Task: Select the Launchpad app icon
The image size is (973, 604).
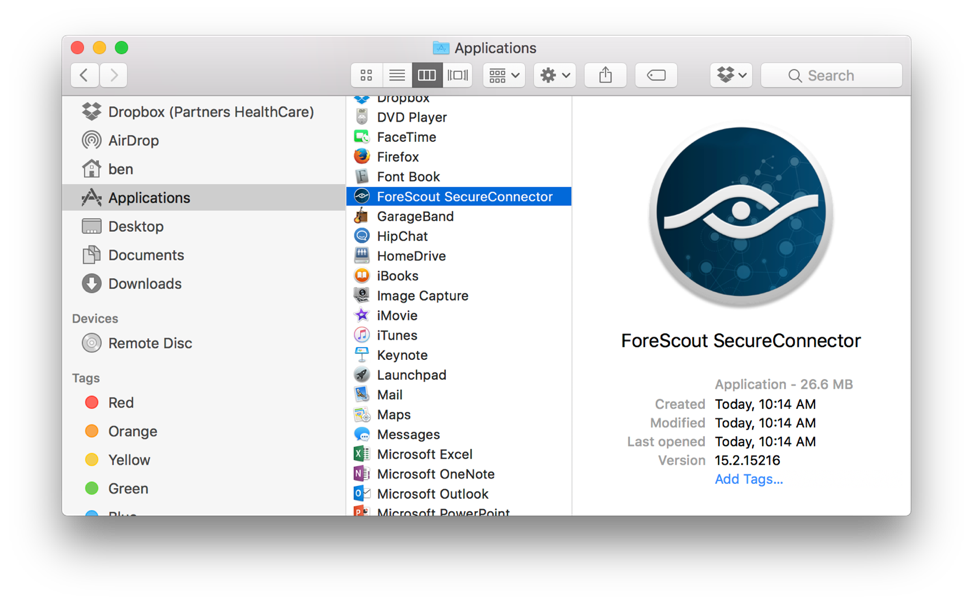Action: tap(362, 375)
